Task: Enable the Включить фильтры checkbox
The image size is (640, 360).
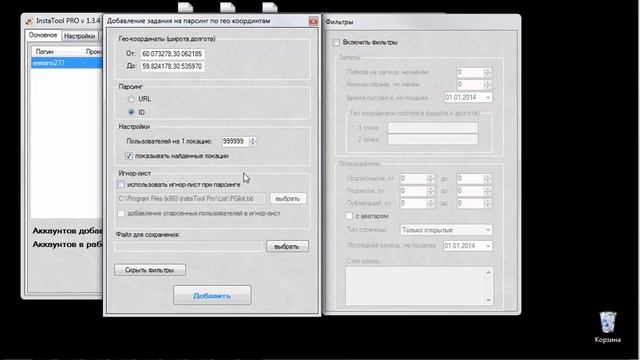Action: tap(336, 42)
